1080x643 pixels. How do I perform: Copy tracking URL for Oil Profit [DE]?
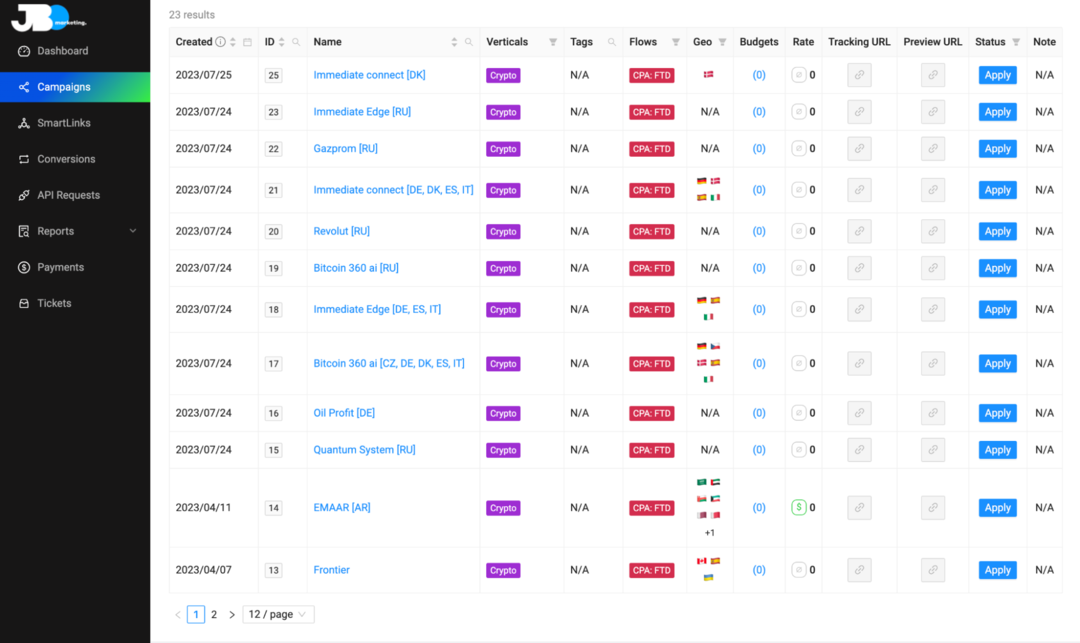click(x=859, y=413)
